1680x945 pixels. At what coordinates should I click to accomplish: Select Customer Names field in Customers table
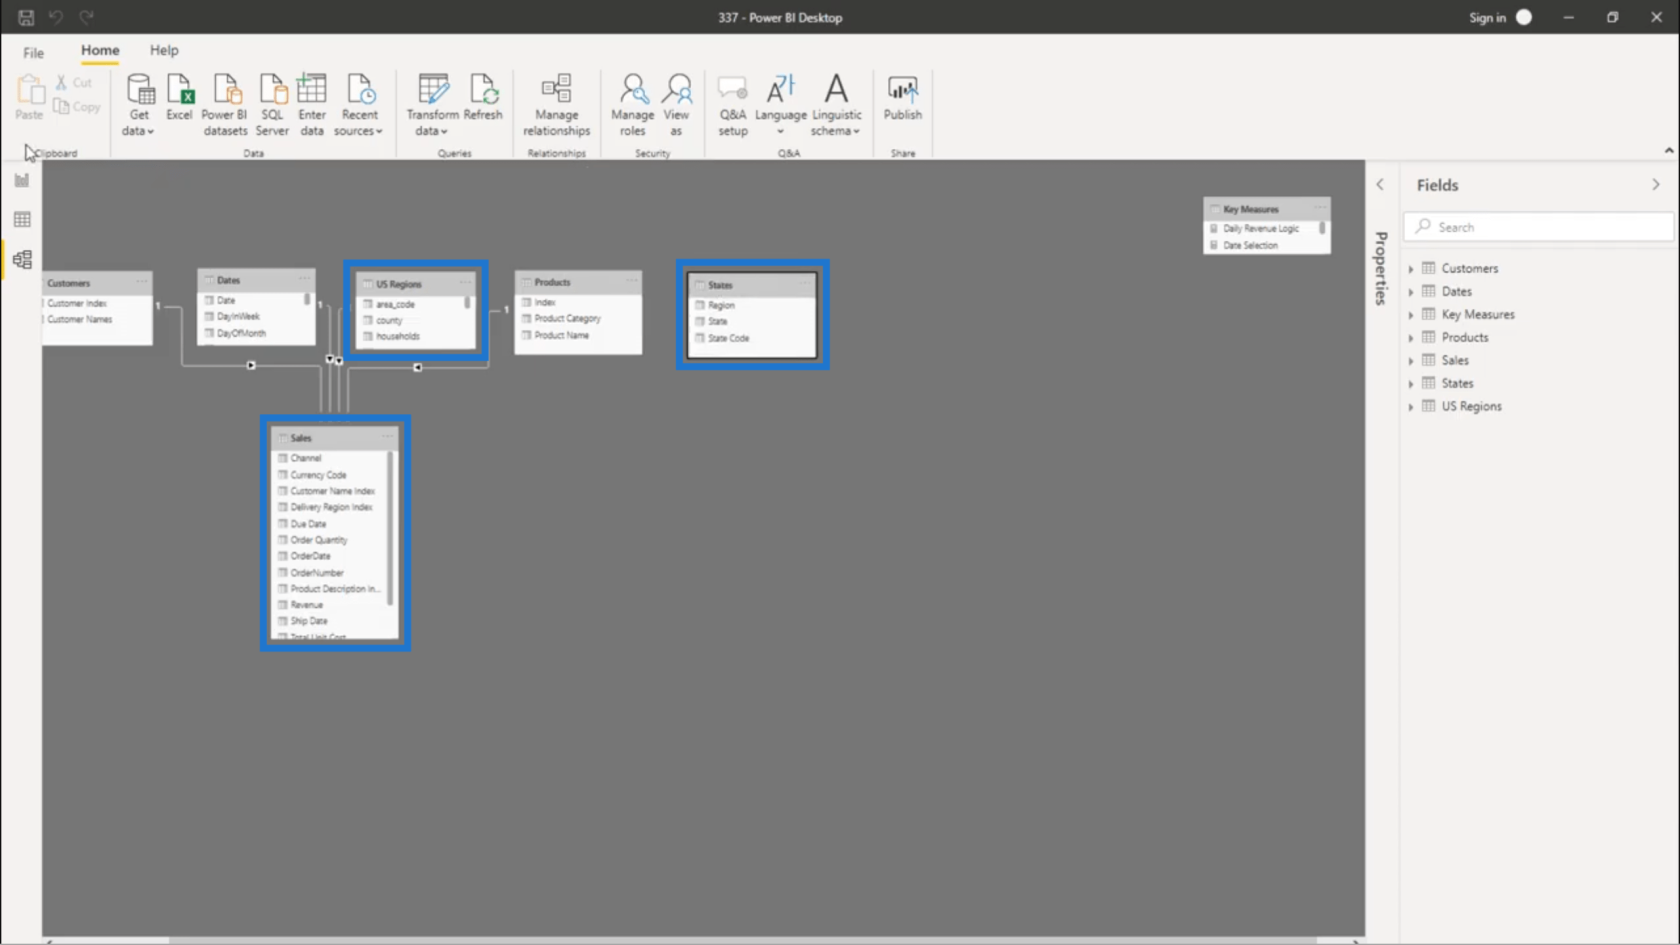80,320
